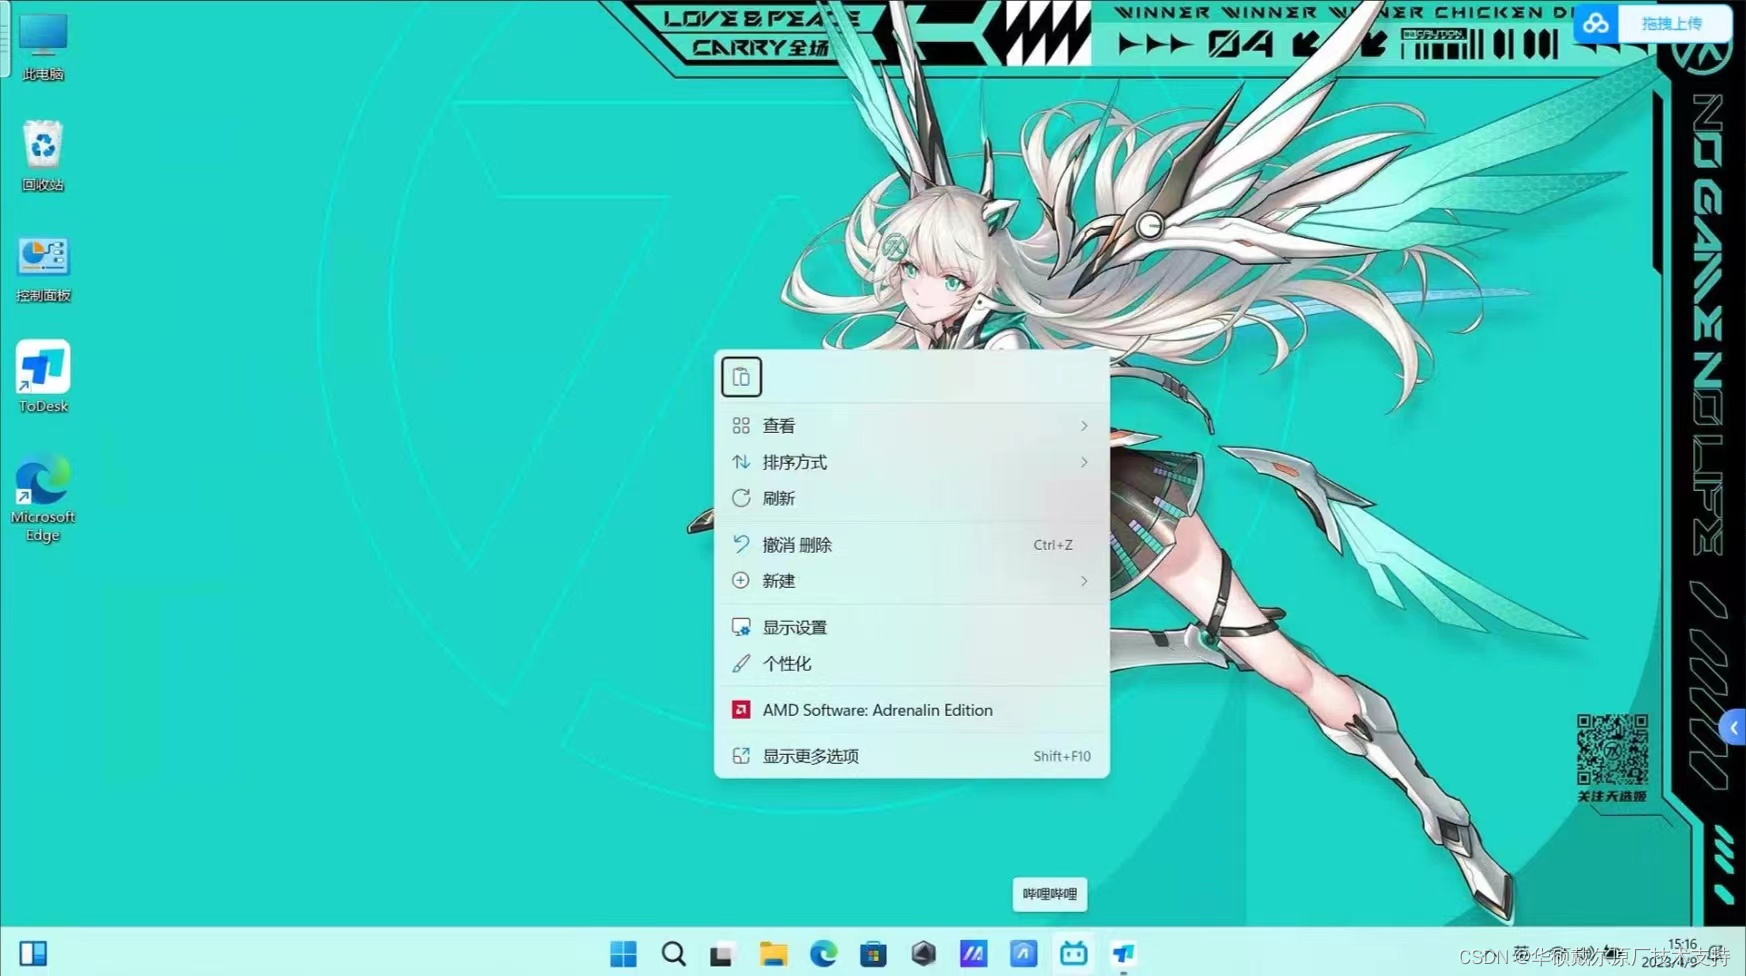This screenshot has width=1746, height=976.
Task: Expand arrow next to 排序方式
Action: click(x=1084, y=462)
